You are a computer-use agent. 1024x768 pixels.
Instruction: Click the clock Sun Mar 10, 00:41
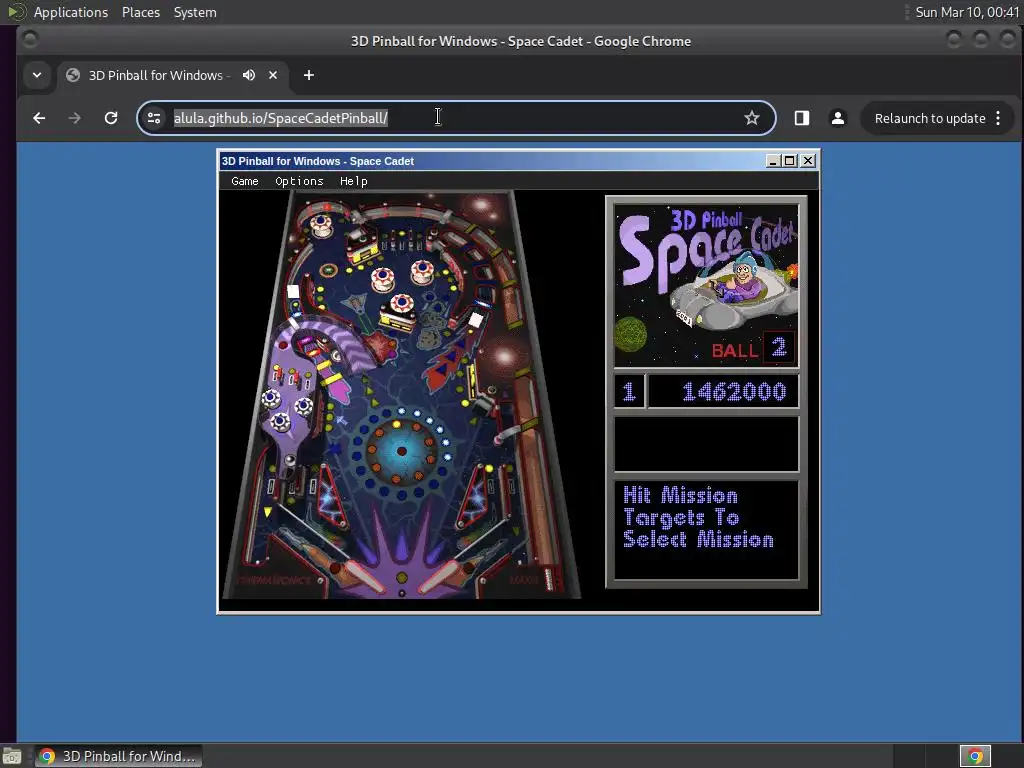coord(967,12)
